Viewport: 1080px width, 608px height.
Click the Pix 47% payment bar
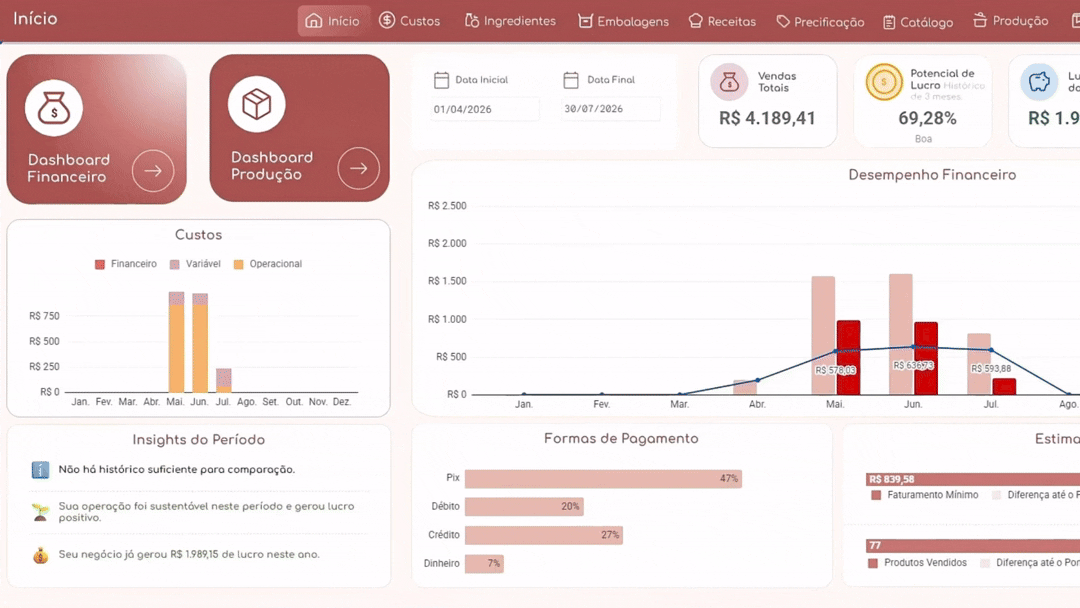pyautogui.click(x=603, y=479)
